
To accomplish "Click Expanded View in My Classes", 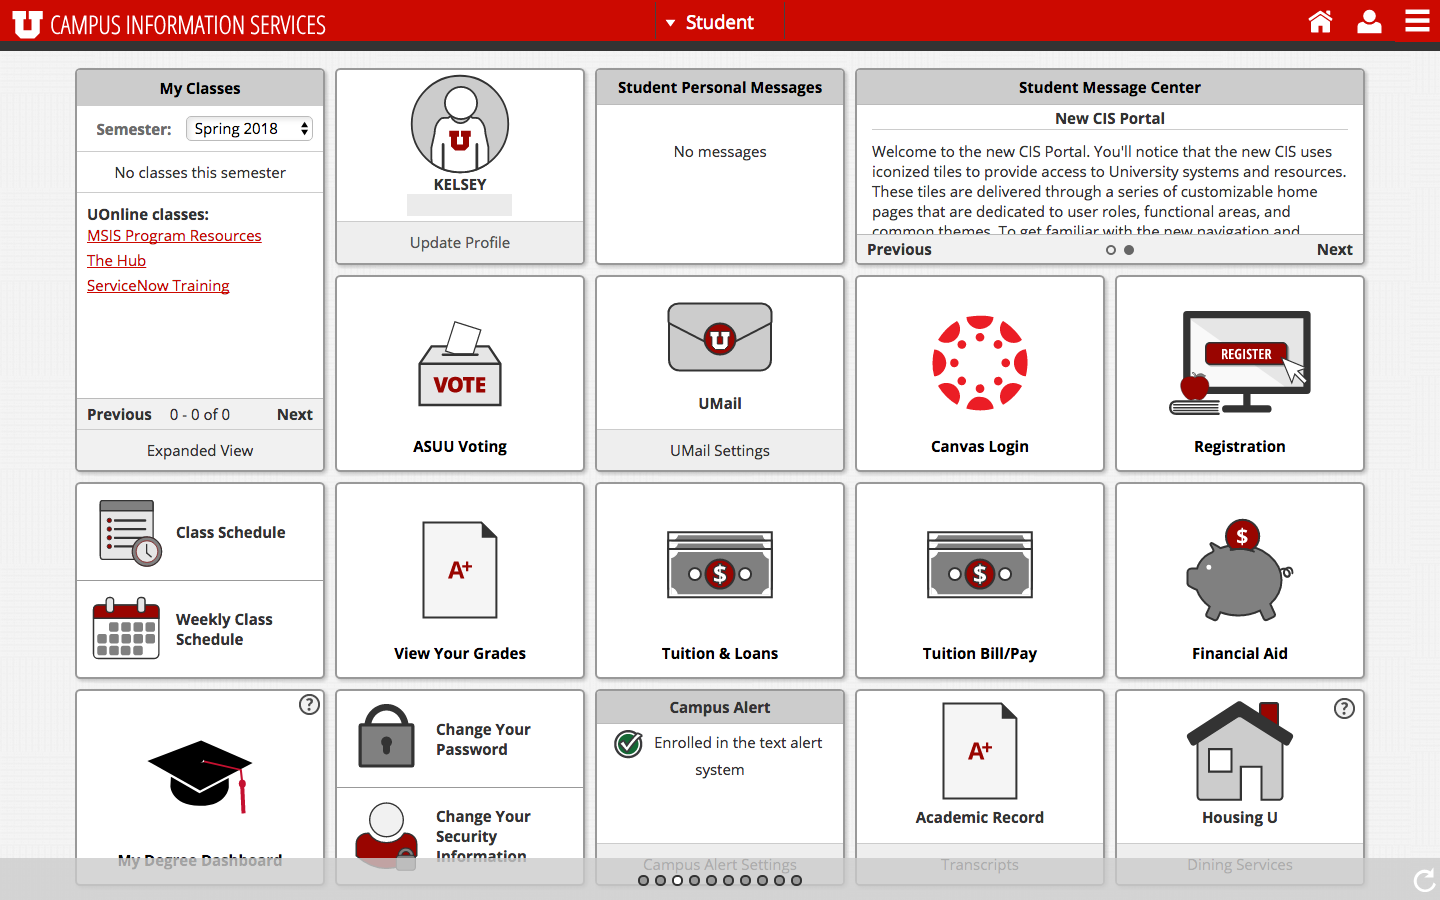I will pos(200,451).
